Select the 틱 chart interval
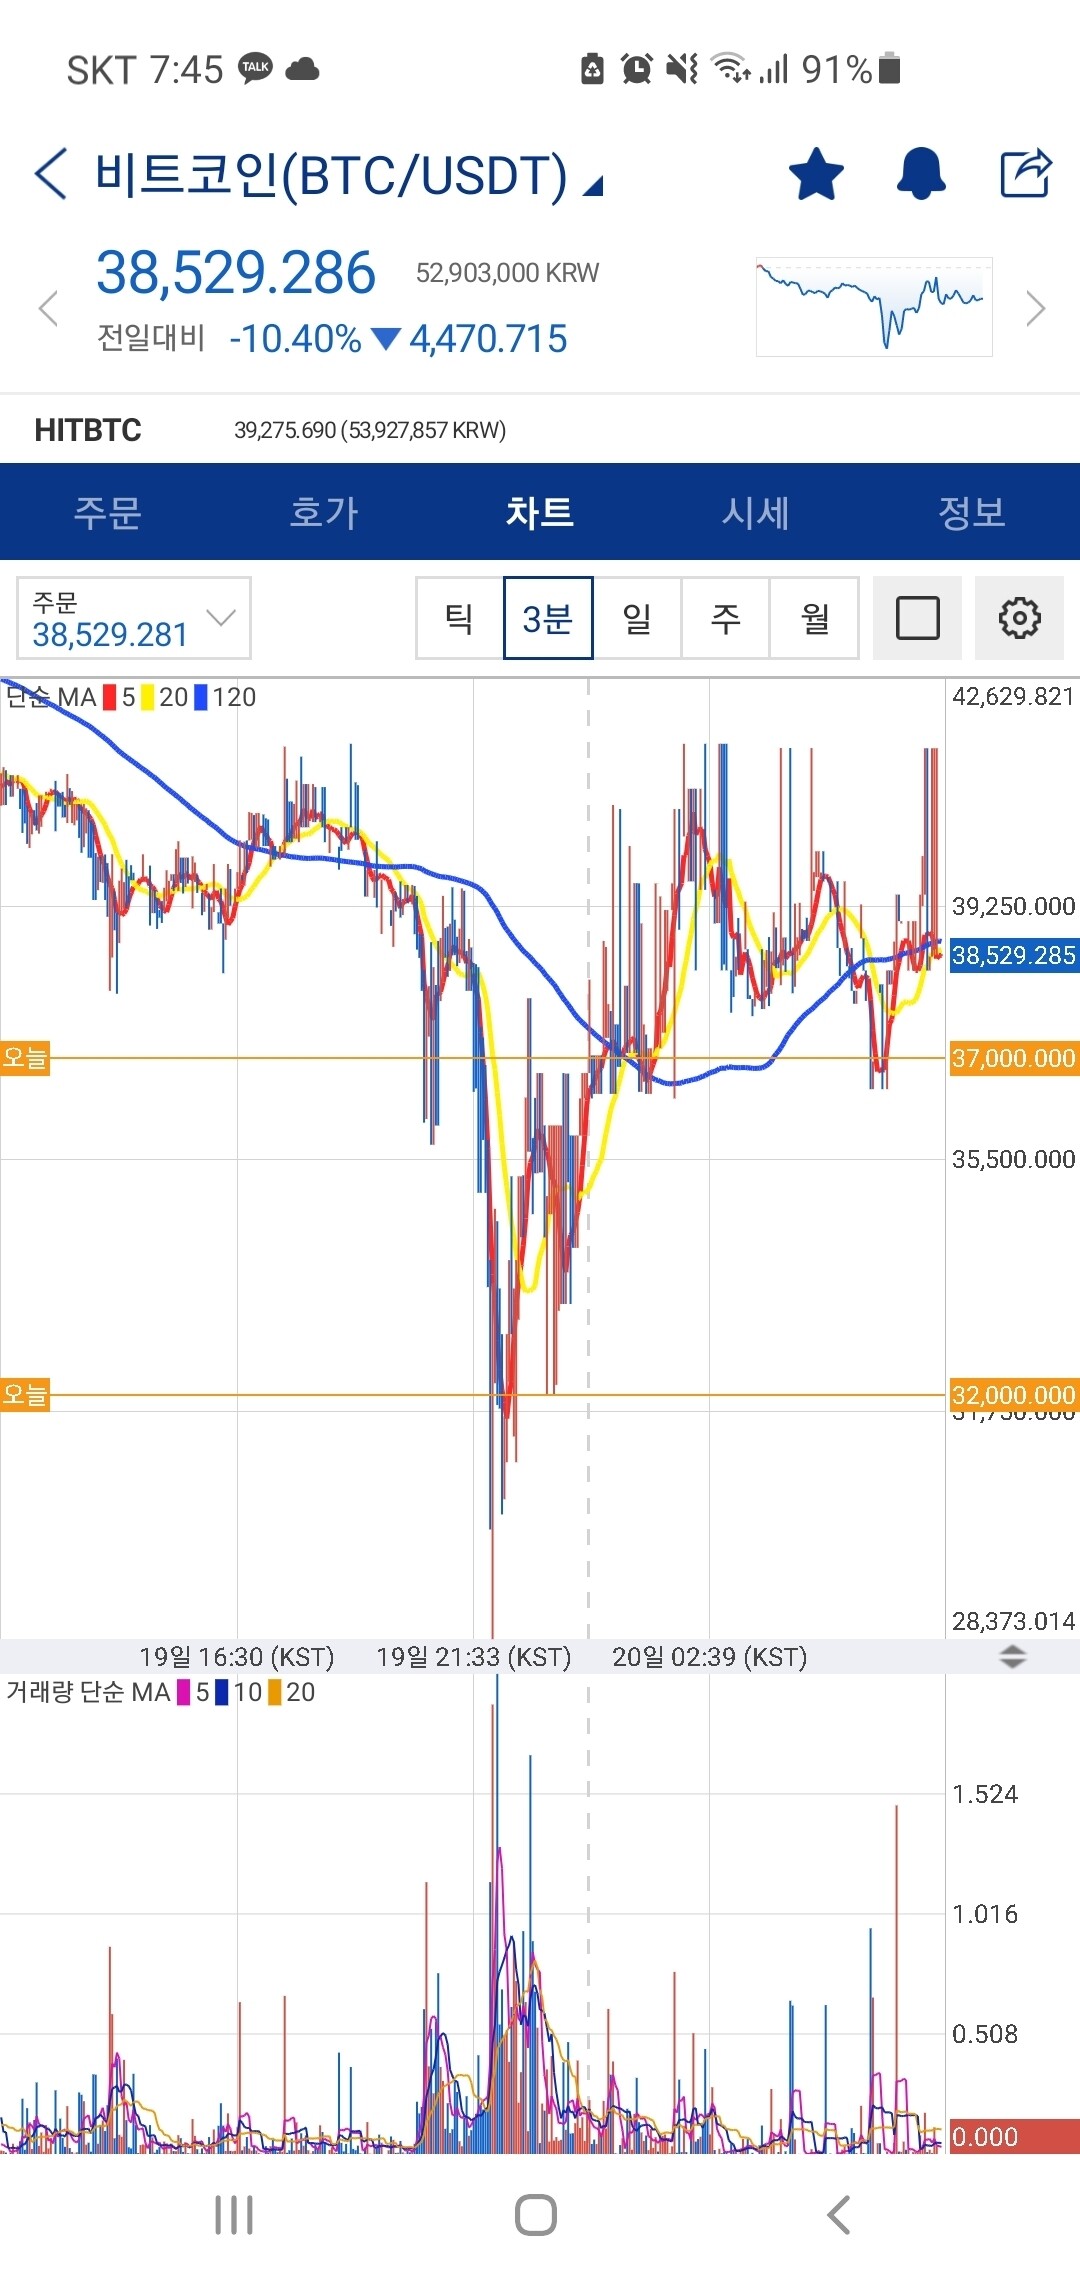Viewport: 1080px width, 2280px height. [x=459, y=618]
